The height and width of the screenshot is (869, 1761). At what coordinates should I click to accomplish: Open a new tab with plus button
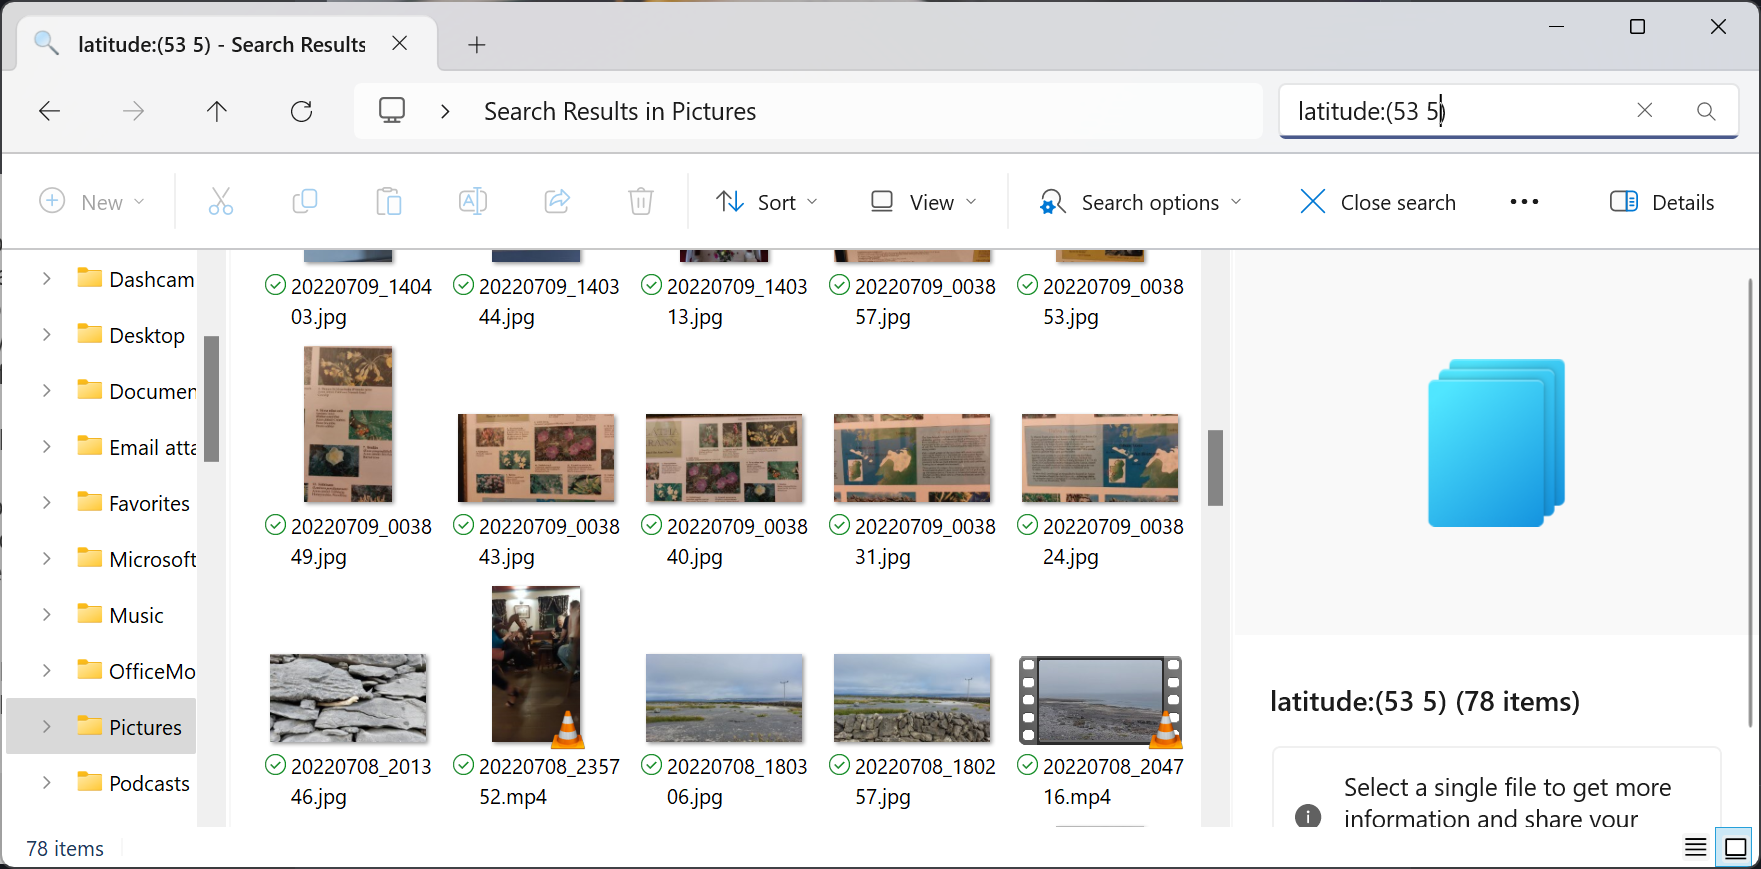[x=477, y=45]
